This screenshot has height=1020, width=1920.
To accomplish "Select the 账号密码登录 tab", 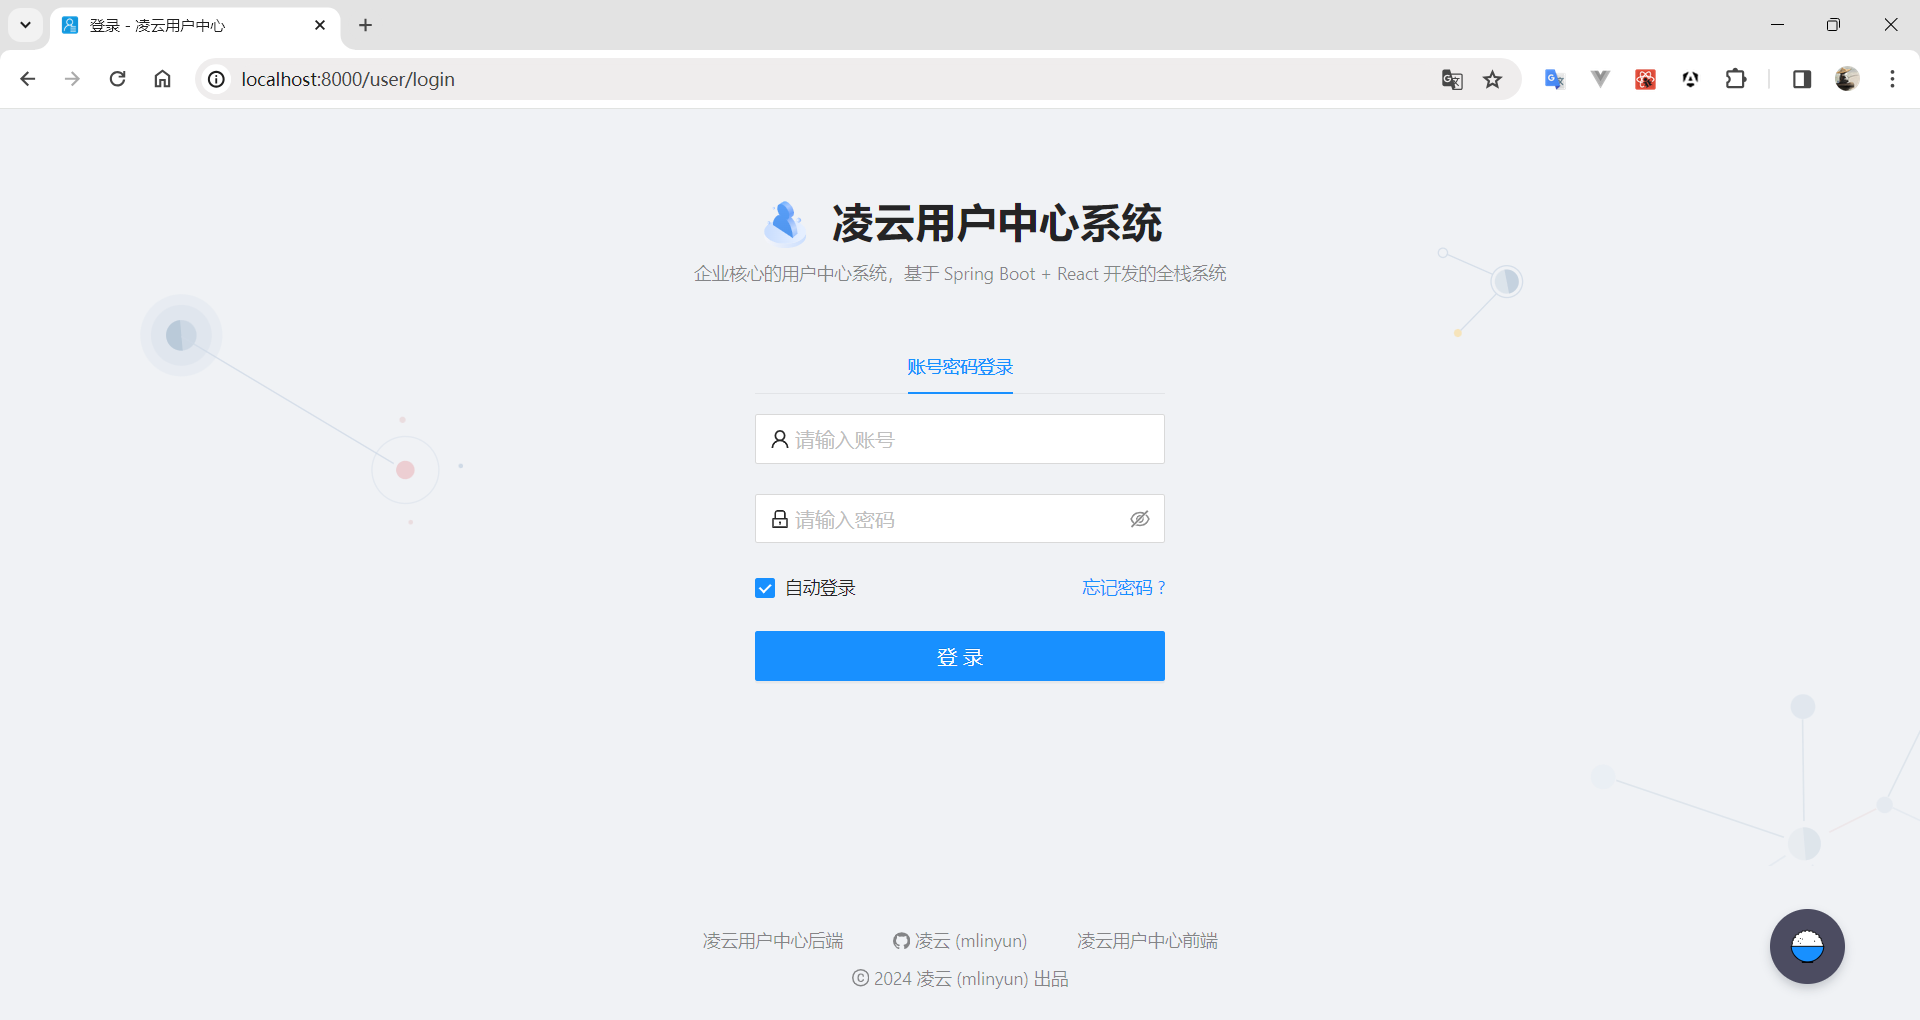I will (x=960, y=367).
